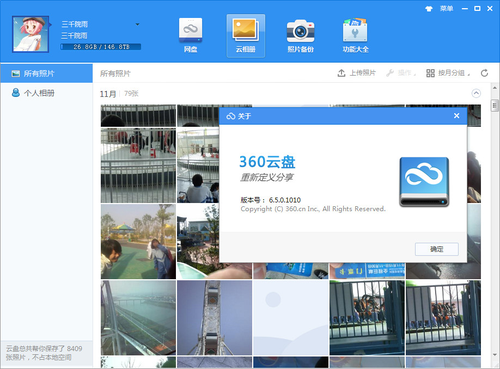The height and width of the screenshot is (369, 500).
Task: Open the 功能大全 tools section
Action: pos(355,36)
